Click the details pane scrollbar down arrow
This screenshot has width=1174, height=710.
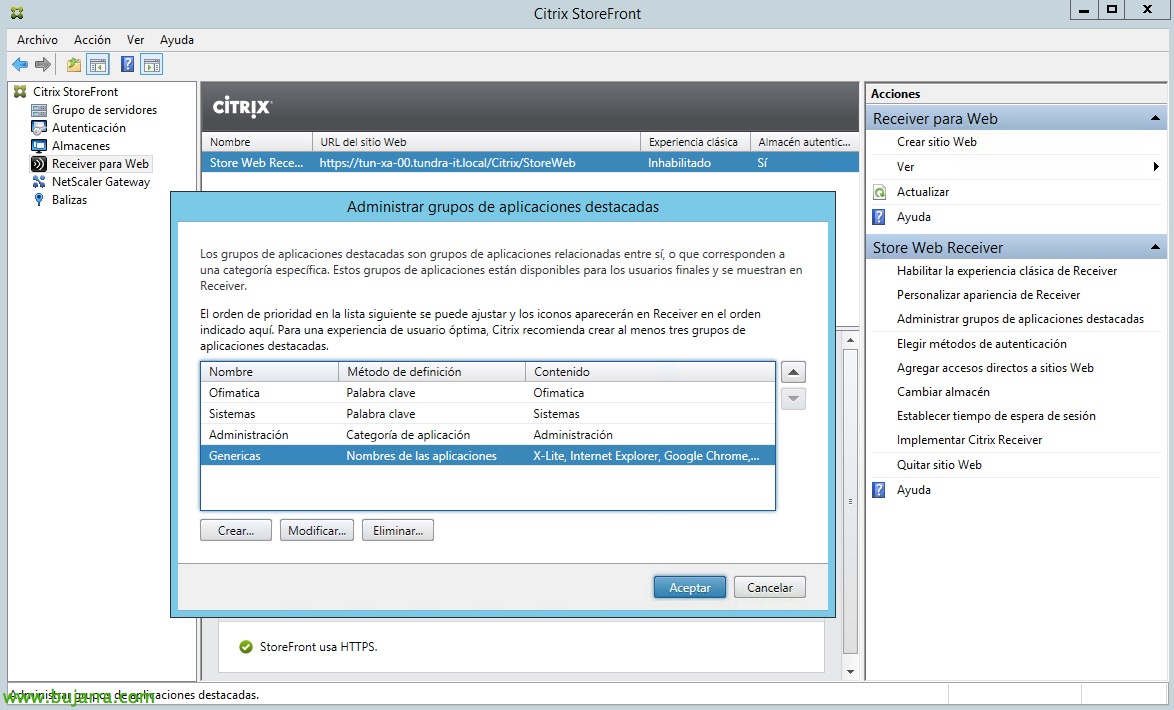pos(851,672)
